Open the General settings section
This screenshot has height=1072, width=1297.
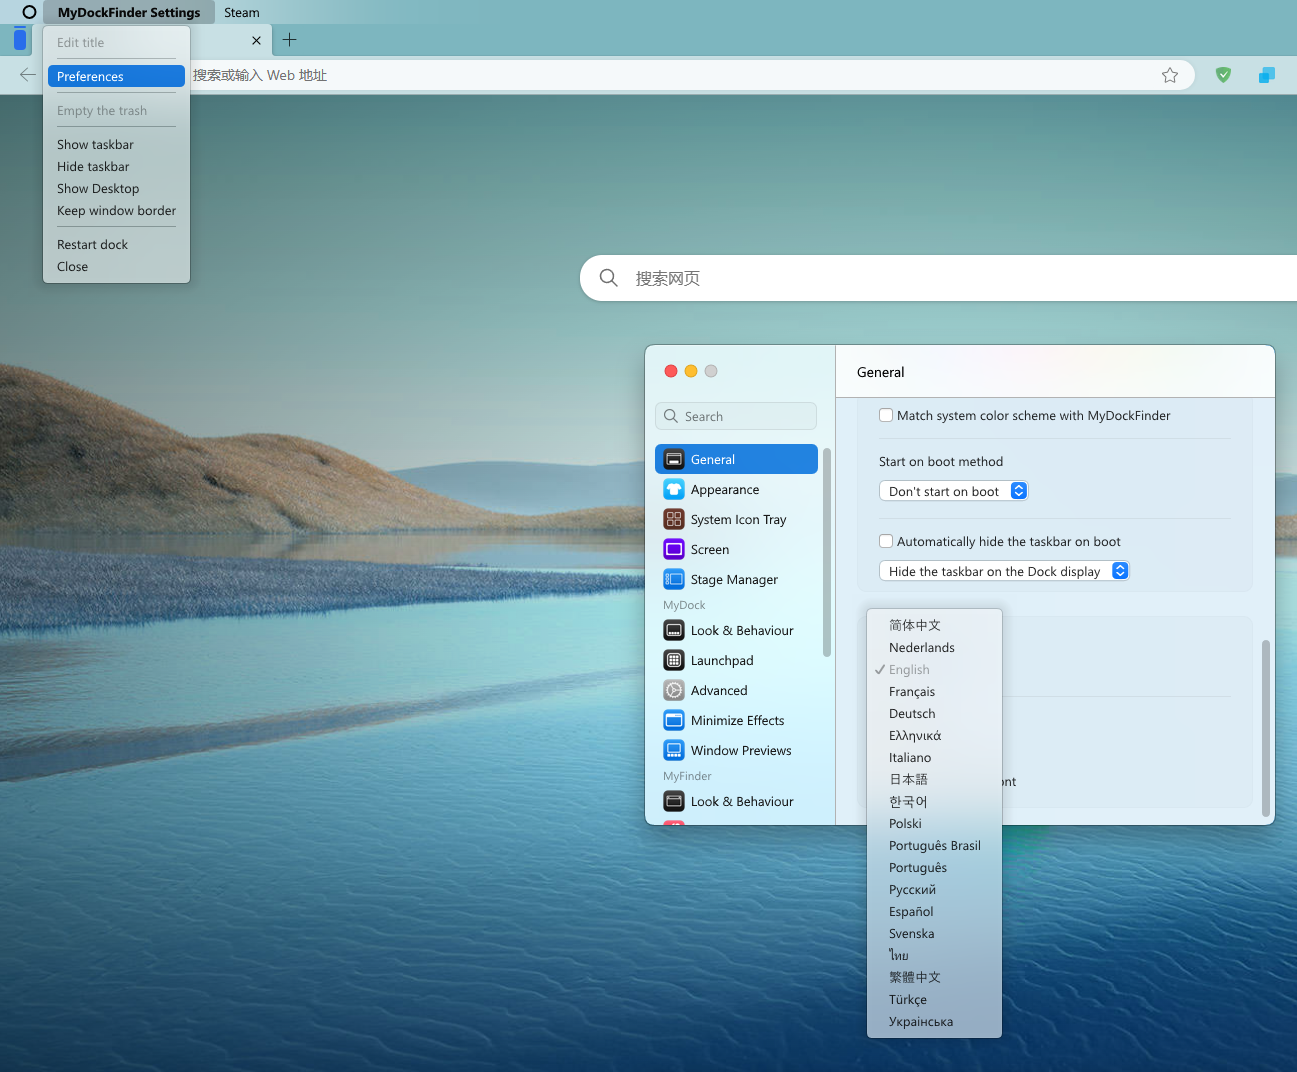(x=736, y=459)
